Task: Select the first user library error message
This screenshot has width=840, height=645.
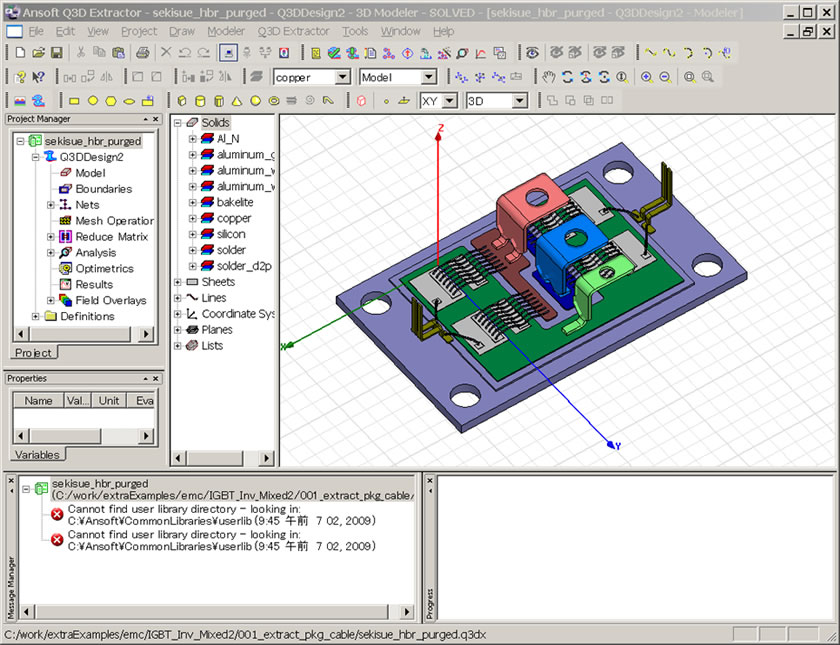Action: point(221,515)
